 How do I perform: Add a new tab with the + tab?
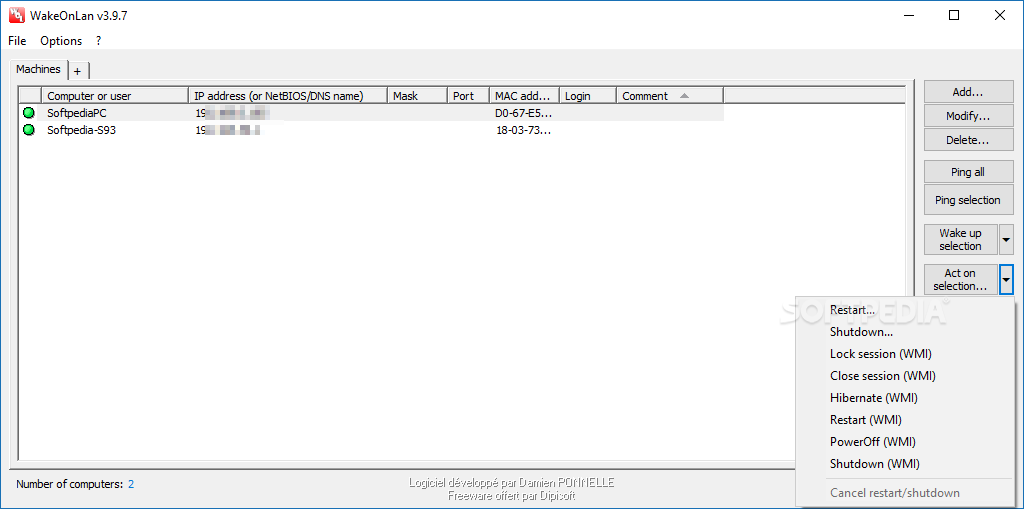coord(78,71)
